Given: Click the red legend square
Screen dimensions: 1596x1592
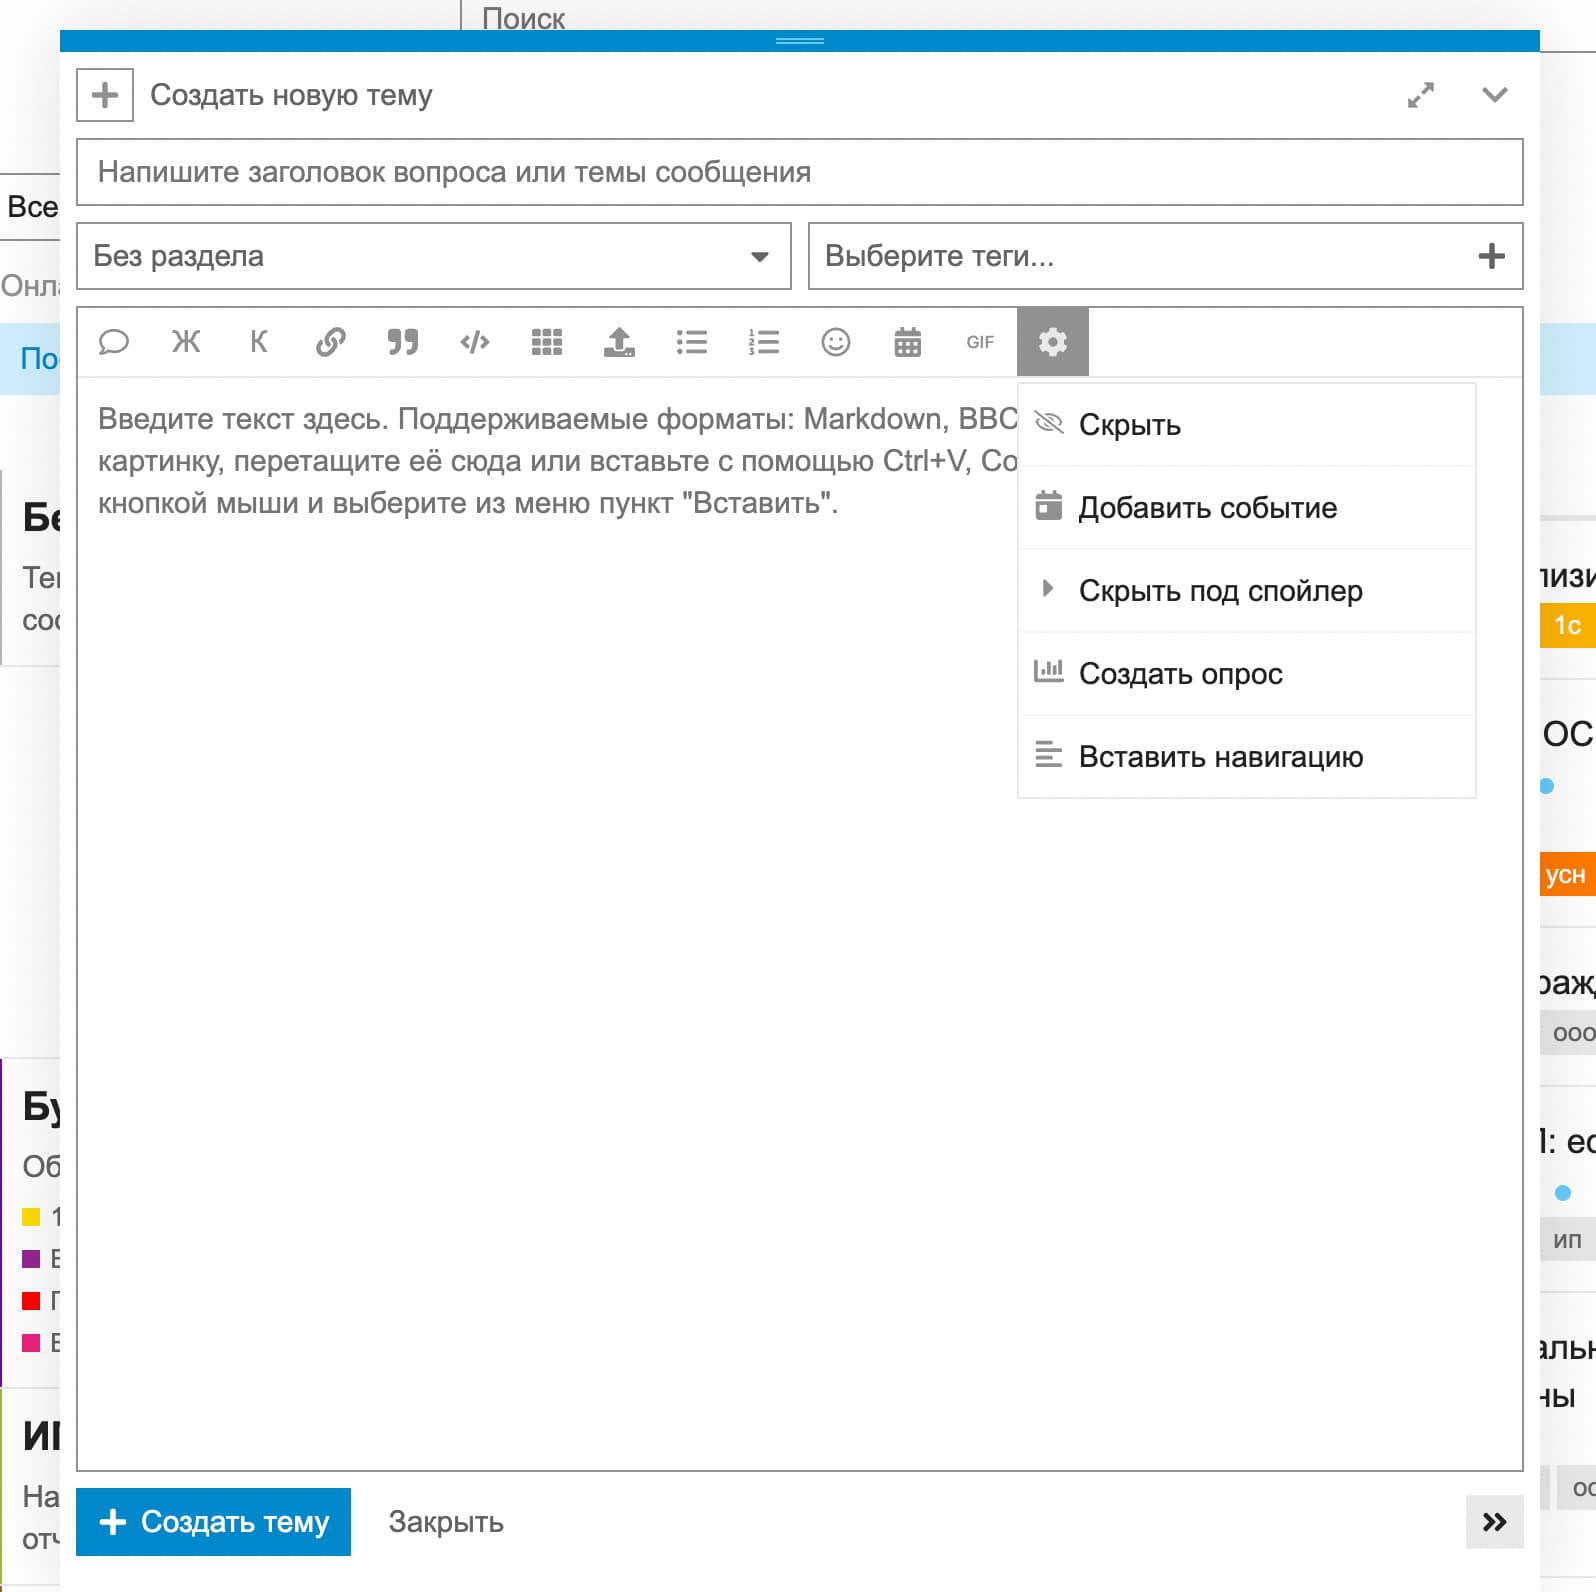Looking at the screenshot, I should [x=31, y=1301].
